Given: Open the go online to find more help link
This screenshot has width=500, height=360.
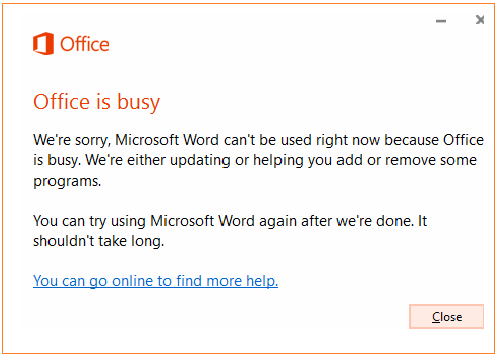Looking at the screenshot, I should pos(155,281).
